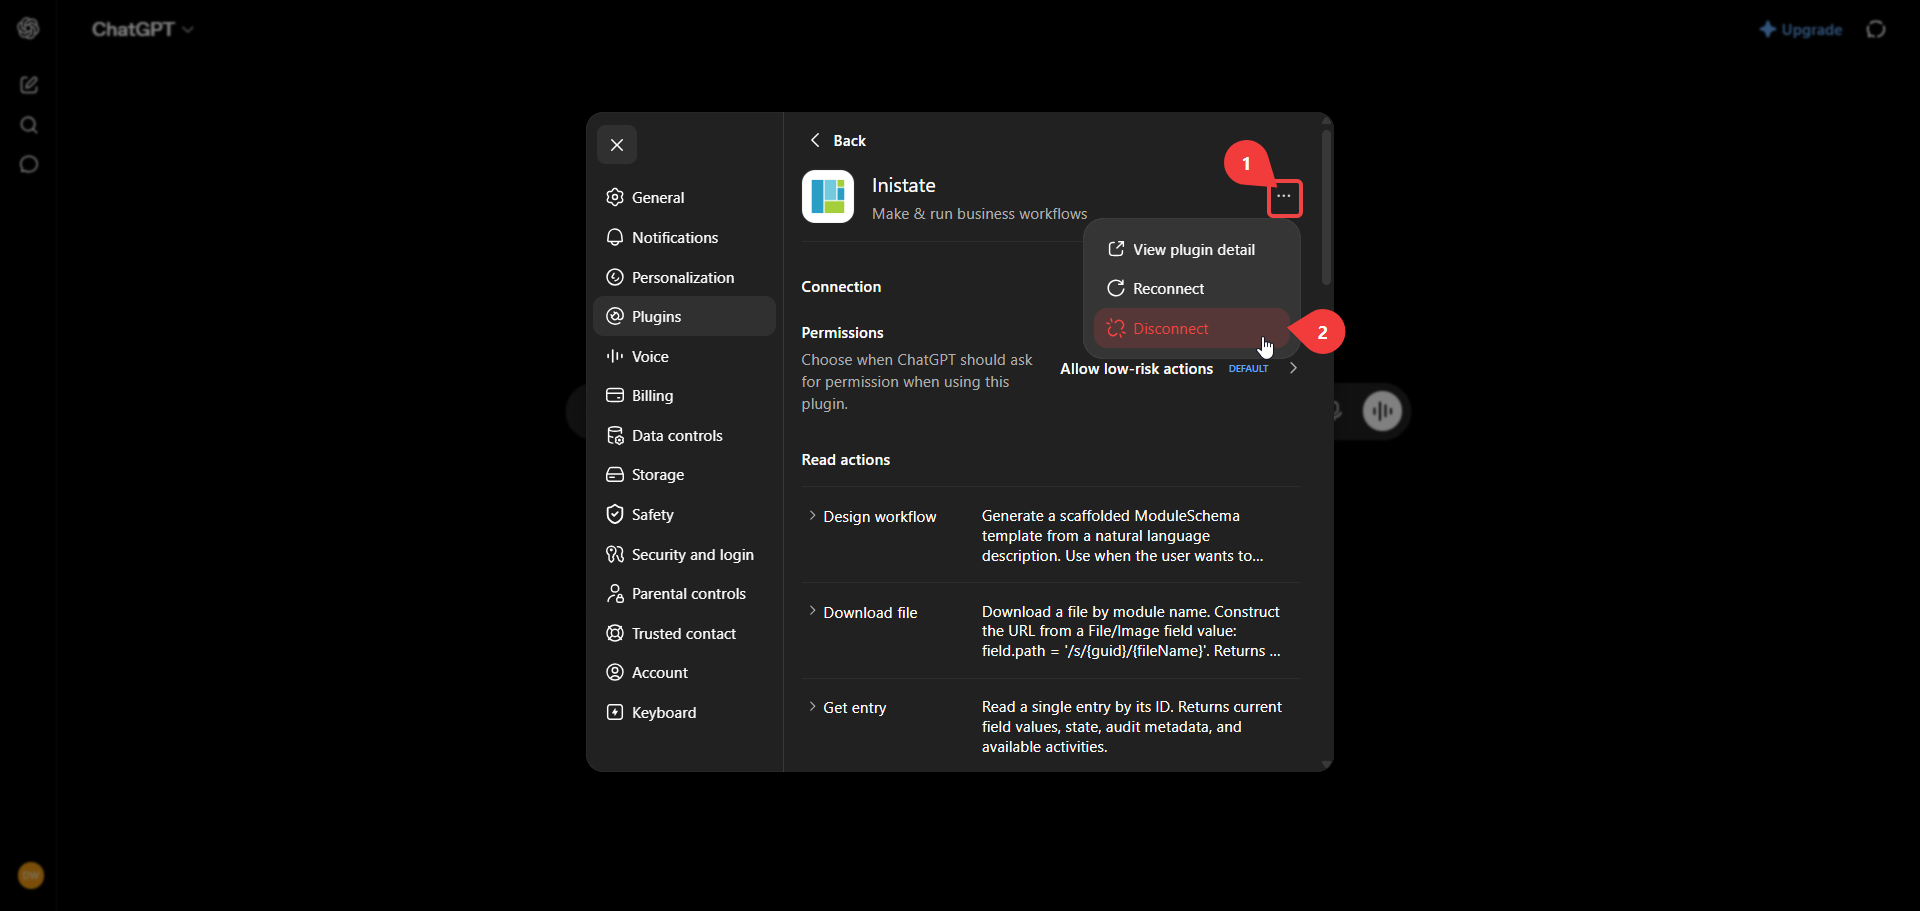Open Security and login settings
Viewport: 1920px width, 911px height.
coord(684,555)
